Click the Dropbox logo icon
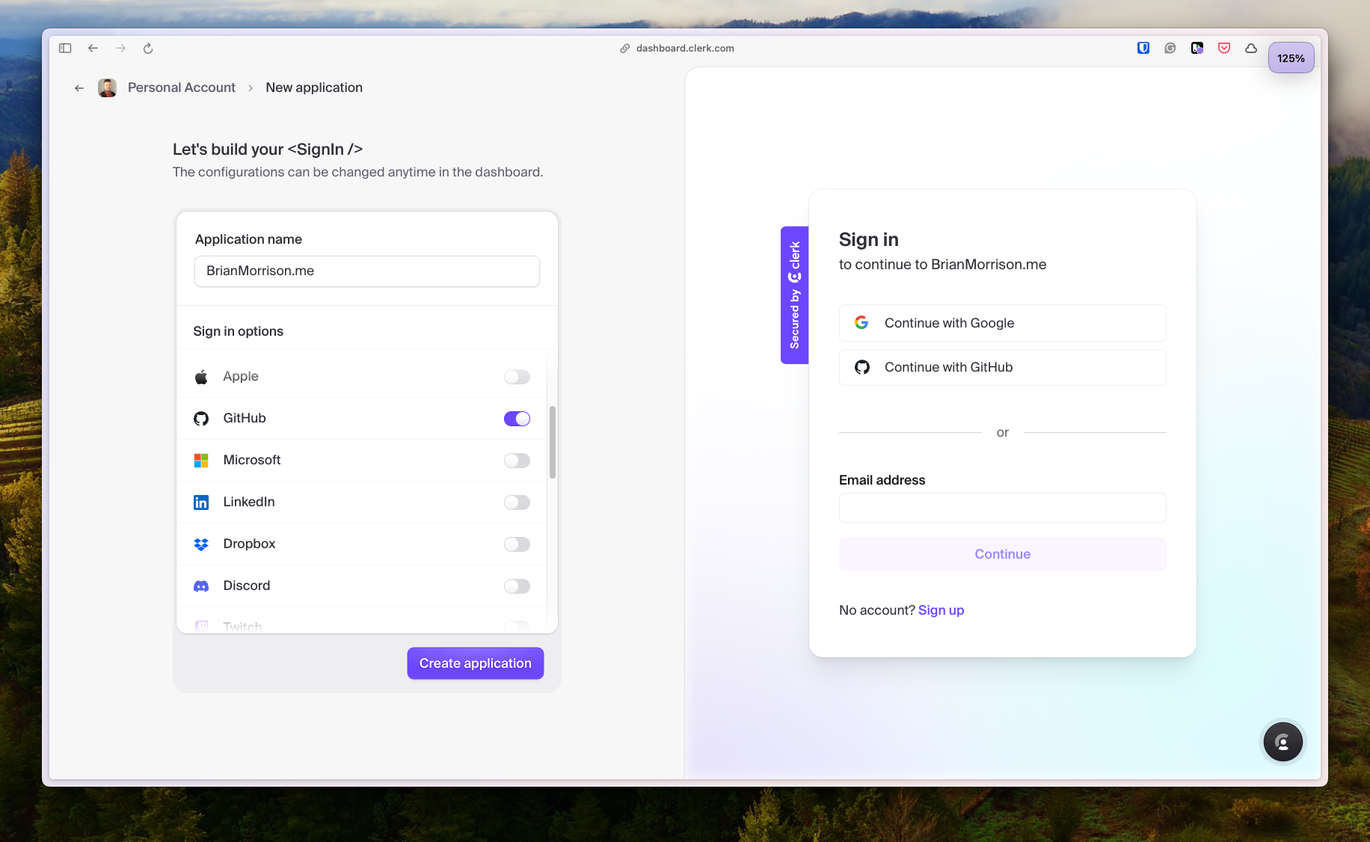The width and height of the screenshot is (1370, 842). click(x=201, y=545)
